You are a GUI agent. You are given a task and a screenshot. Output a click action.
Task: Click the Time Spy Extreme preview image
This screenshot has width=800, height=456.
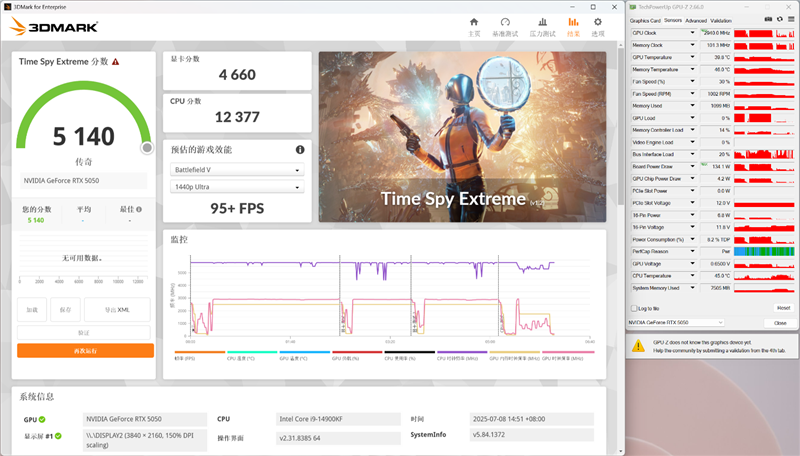tap(462, 136)
